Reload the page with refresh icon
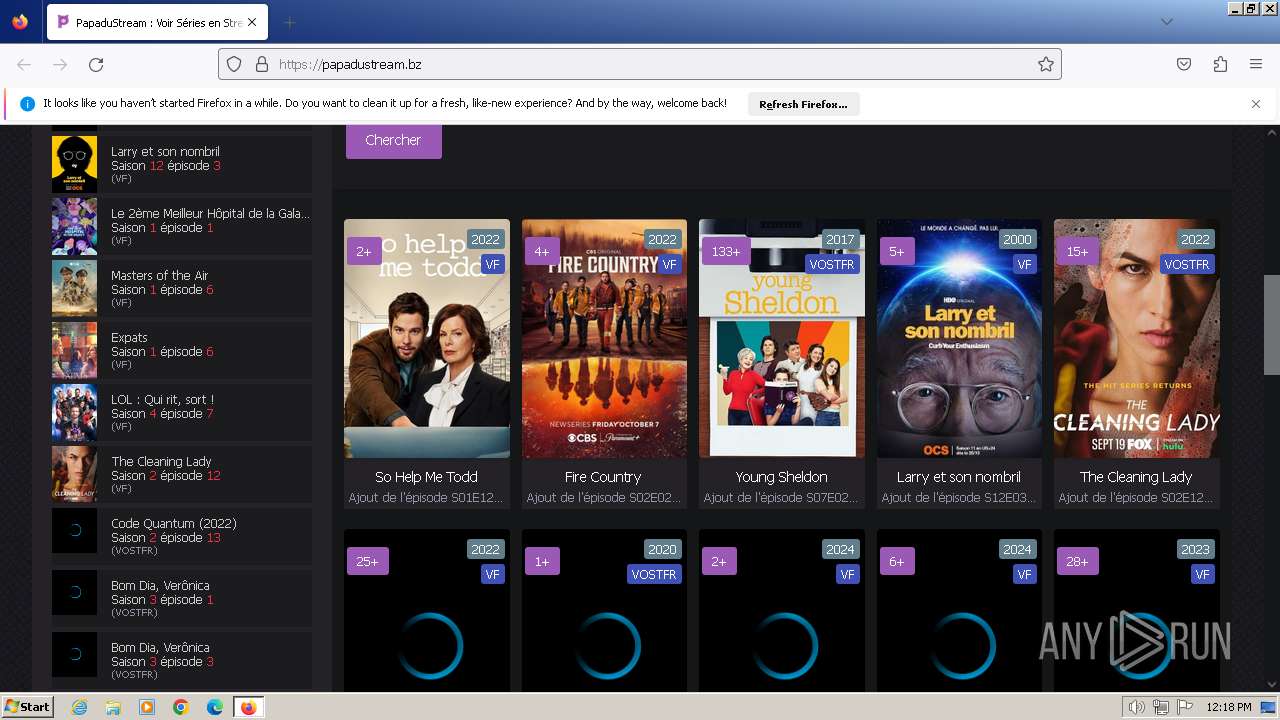The height and width of the screenshot is (720, 1280). tap(96, 64)
